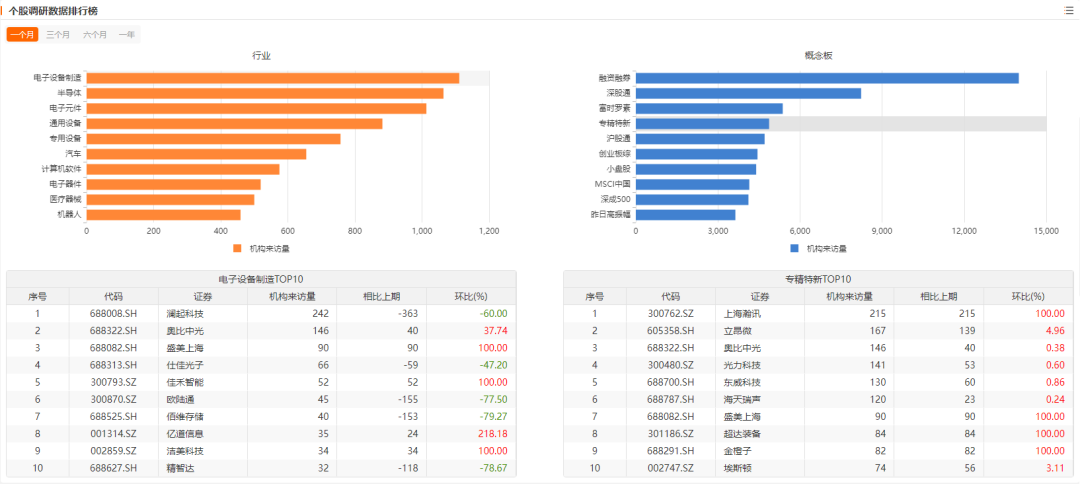1080x484 pixels.
Task: Click the 沪股通 bar in 概念板 chart
Action: [x=700, y=138]
